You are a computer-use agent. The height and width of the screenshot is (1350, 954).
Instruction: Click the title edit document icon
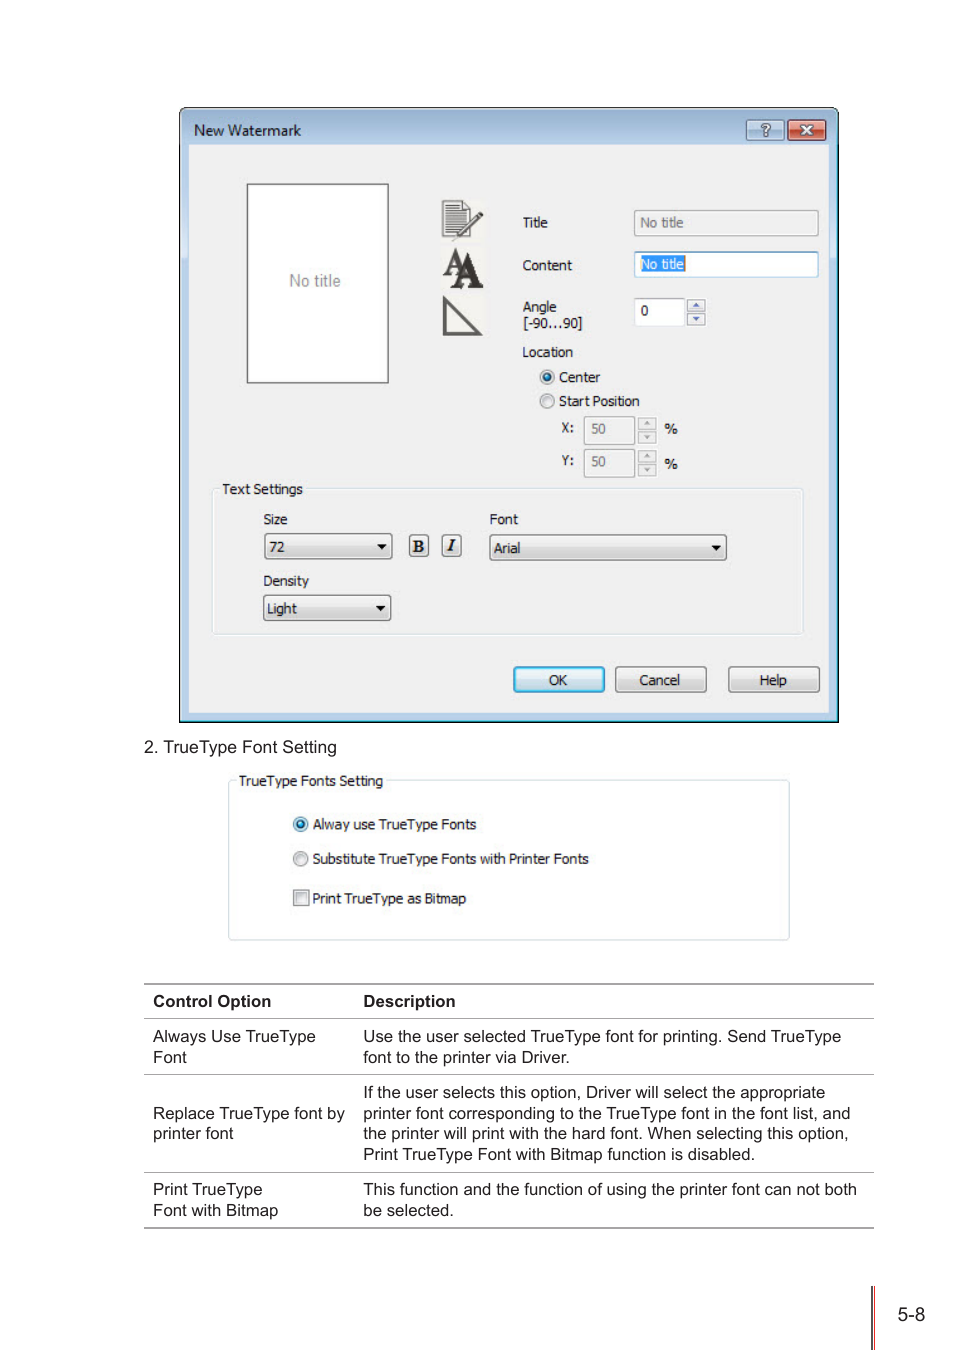click(x=462, y=219)
